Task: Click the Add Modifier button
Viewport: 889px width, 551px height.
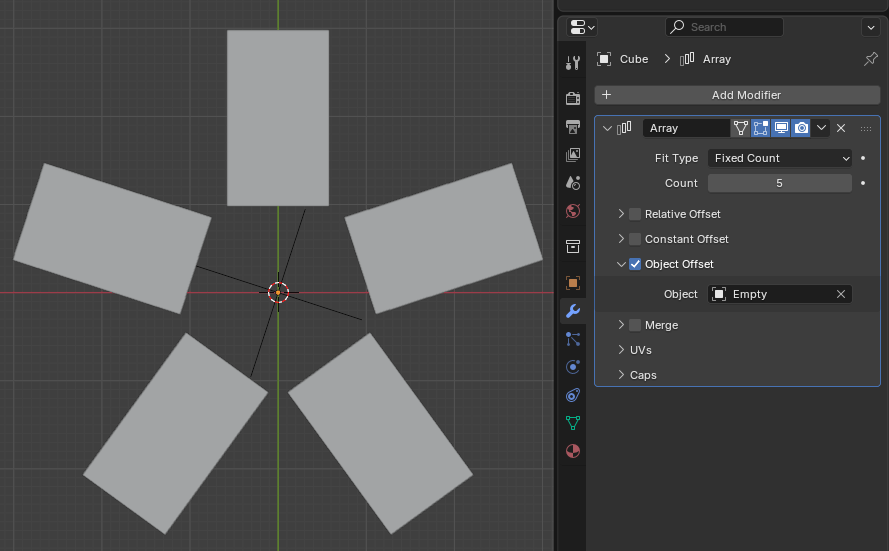Action: (737, 95)
